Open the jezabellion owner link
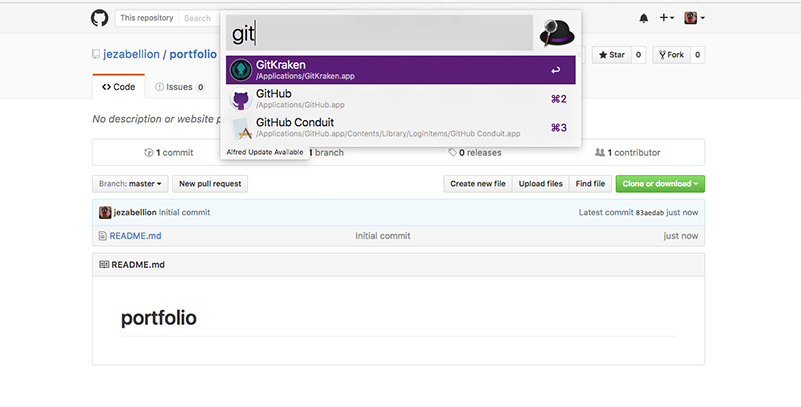 tap(131, 54)
